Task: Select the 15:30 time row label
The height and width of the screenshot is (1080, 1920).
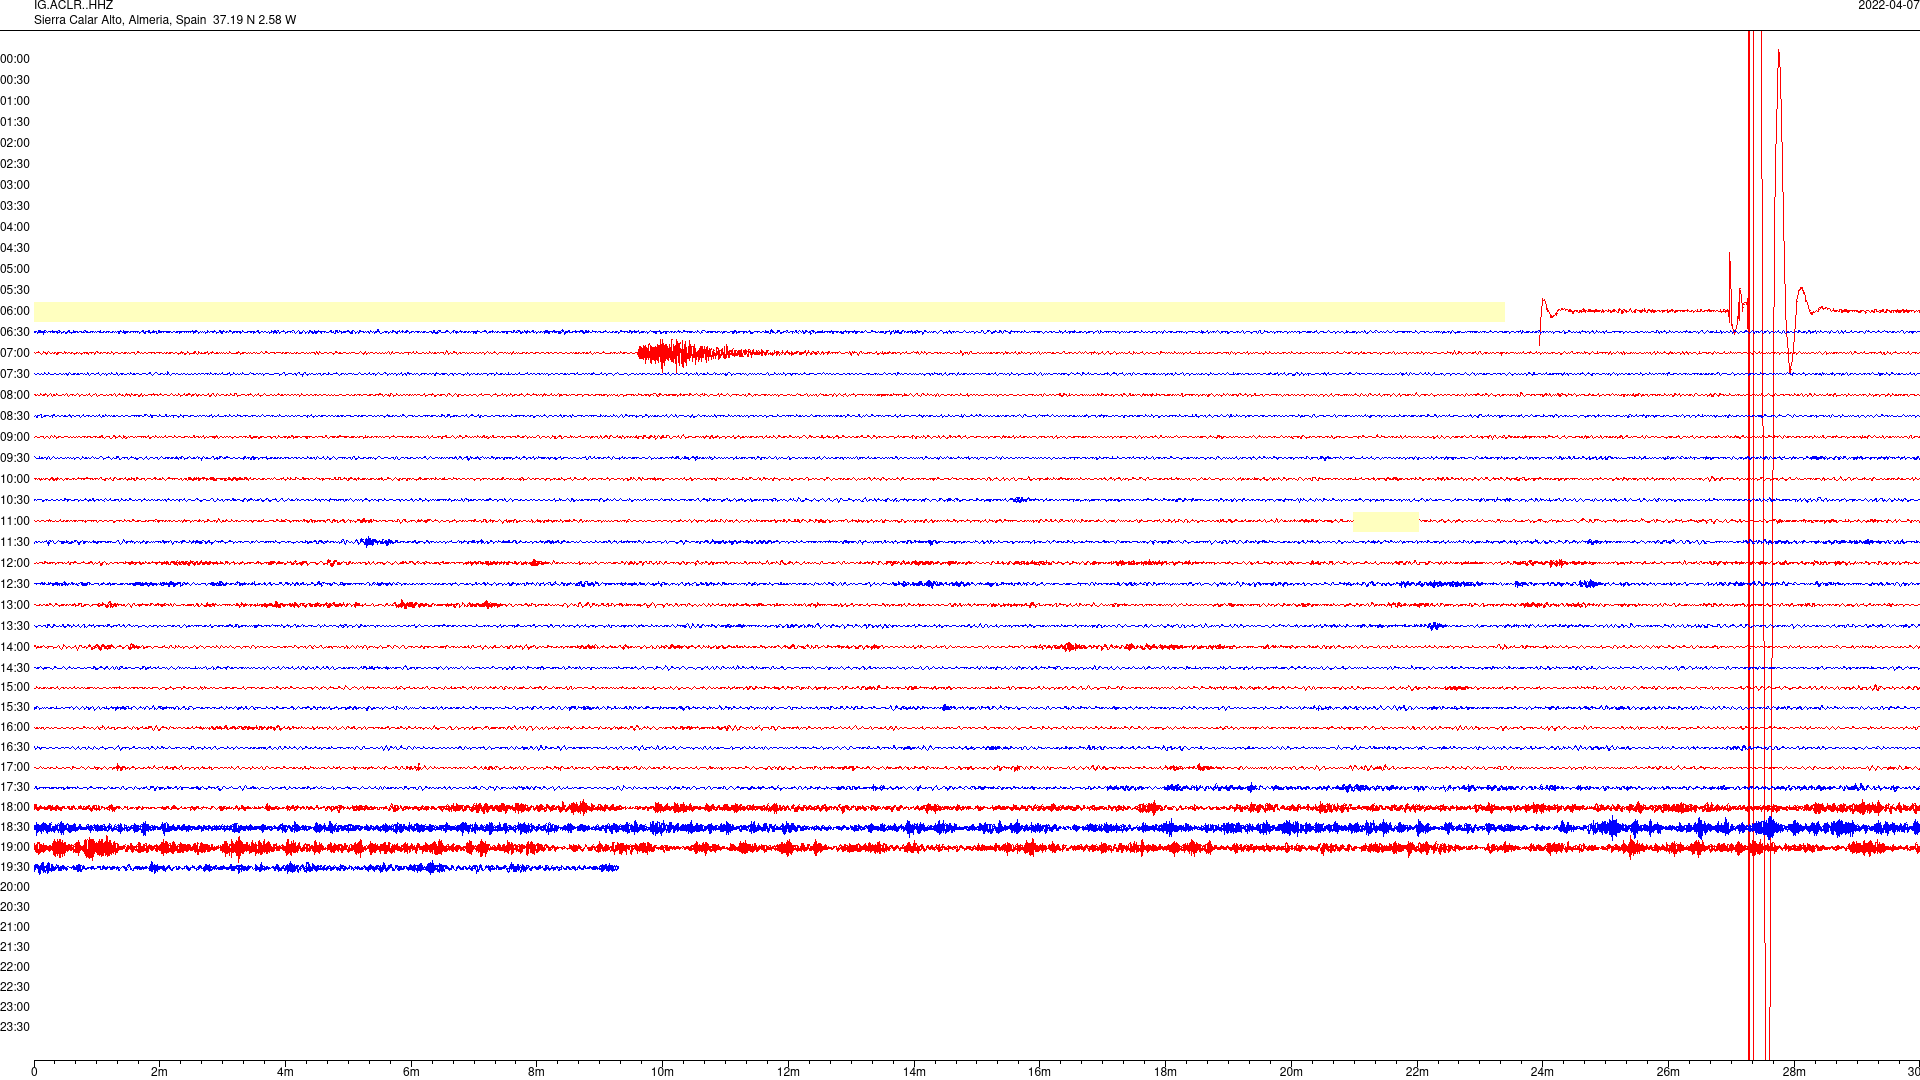Action: coord(15,707)
